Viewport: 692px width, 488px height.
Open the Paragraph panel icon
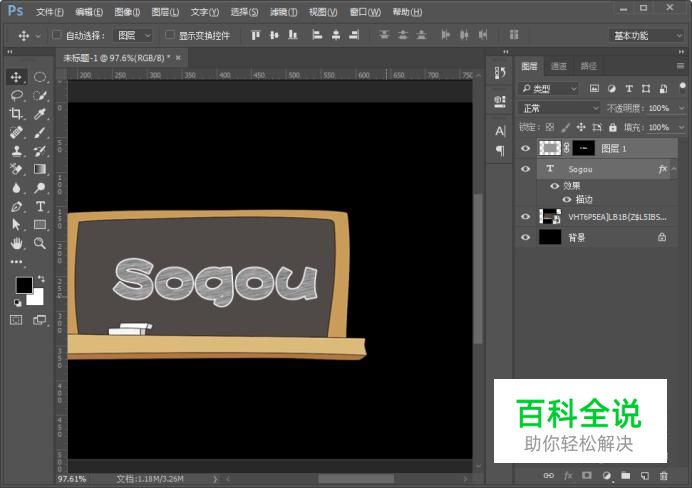500,150
